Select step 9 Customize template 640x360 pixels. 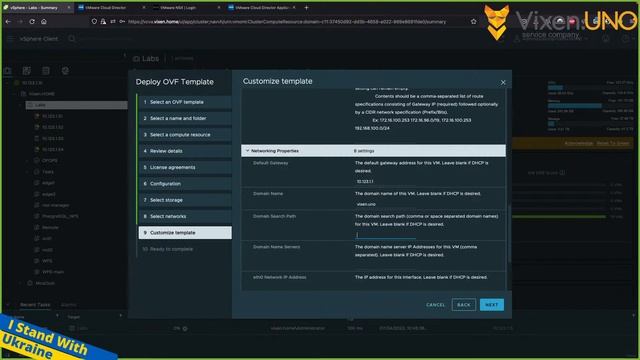[x=185, y=233]
